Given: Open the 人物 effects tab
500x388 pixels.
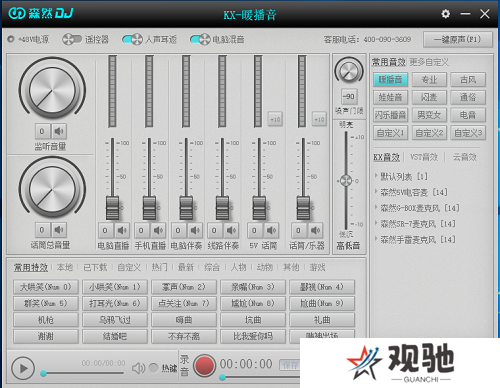Looking at the screenshot, I should 238,267.
